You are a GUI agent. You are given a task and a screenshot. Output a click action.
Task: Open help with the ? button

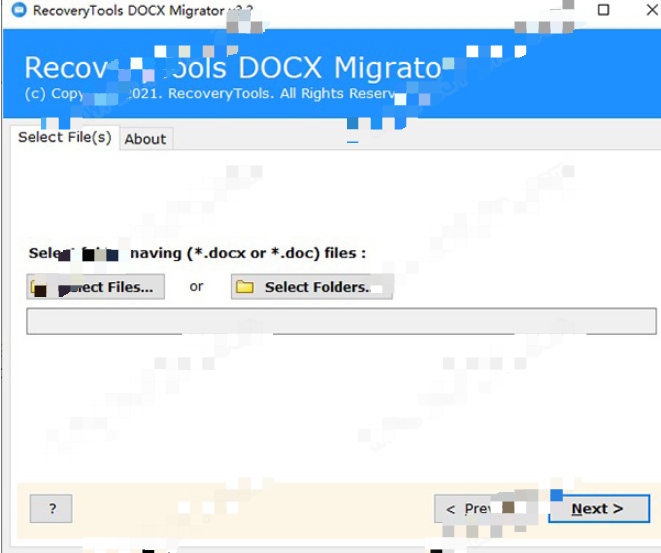[x=51, y=509]
